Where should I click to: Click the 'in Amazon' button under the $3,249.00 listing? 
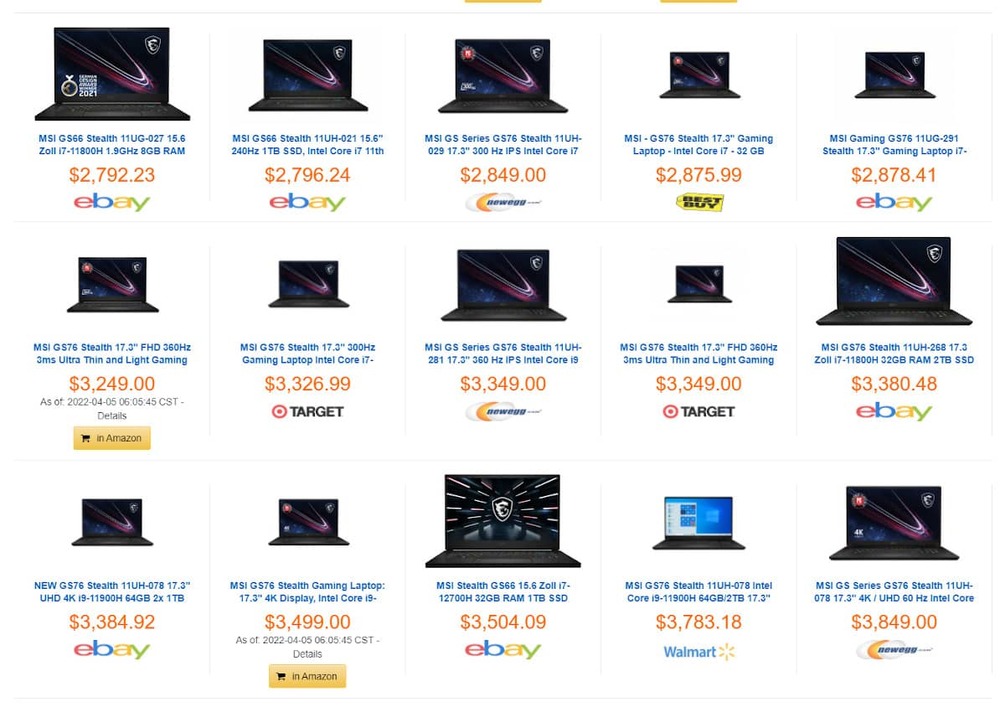[111, 437]
